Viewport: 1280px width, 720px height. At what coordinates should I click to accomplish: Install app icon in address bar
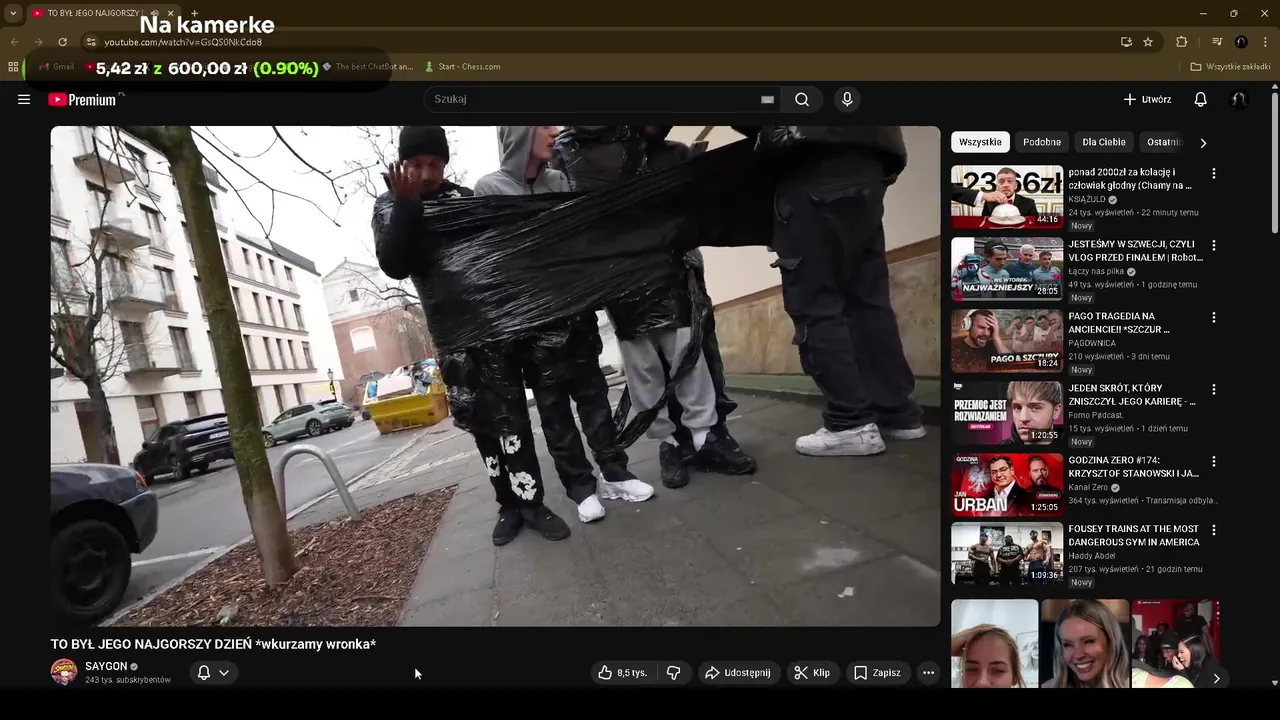[1126, 42]
